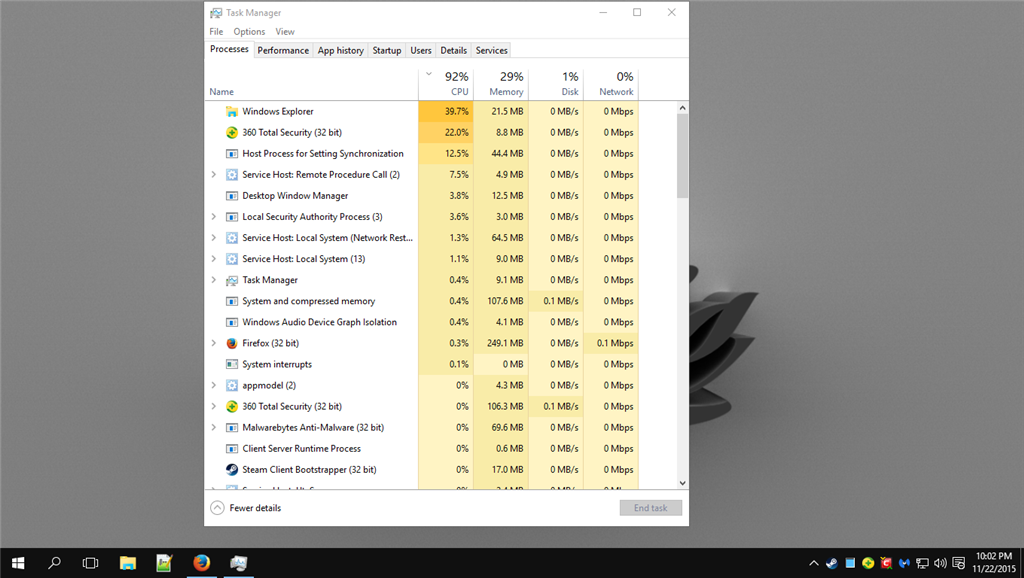The height and width of the screenshot is (578, 1024).
Task: Click Host Process for Setting Synchronization icon
Action: tap(232, 154)
